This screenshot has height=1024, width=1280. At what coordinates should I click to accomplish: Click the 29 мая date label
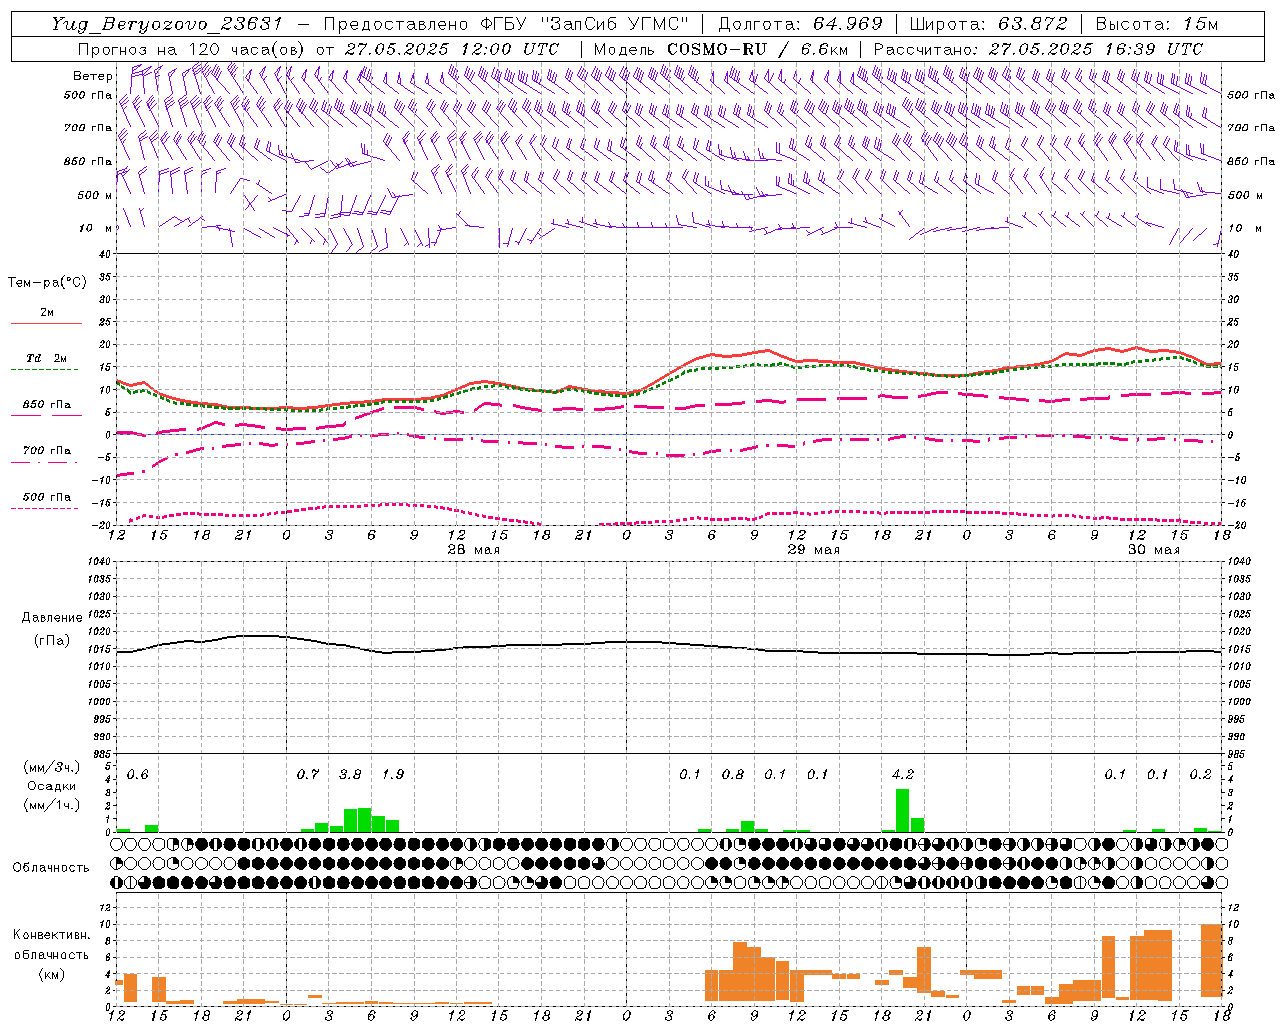pyautogui.click(x=814, y=550)
